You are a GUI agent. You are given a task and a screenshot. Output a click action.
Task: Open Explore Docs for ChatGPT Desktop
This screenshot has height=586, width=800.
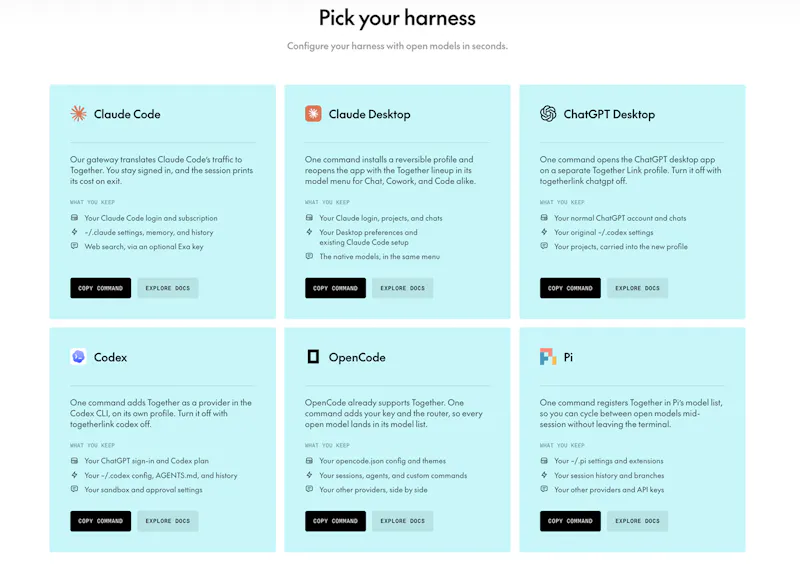click(x=637, y=288)
